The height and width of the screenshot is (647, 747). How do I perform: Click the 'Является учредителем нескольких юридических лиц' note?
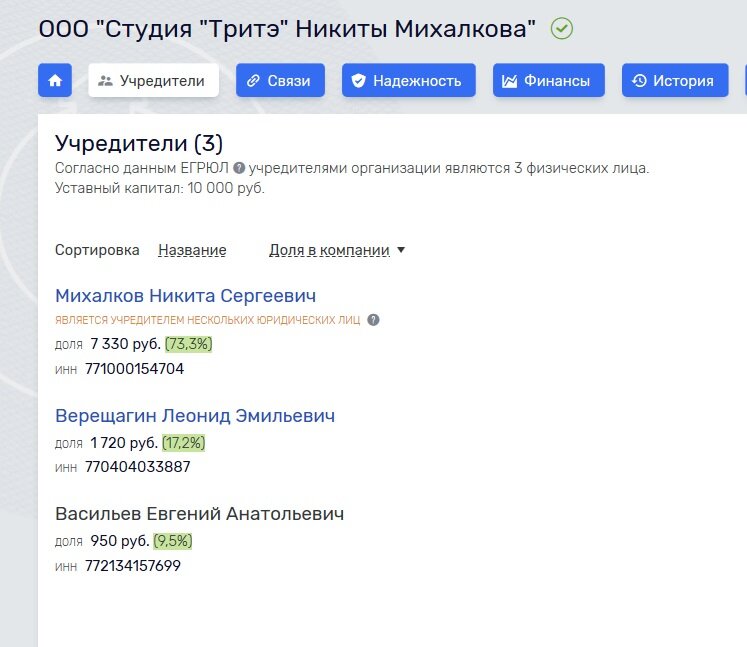coord(207,320)
